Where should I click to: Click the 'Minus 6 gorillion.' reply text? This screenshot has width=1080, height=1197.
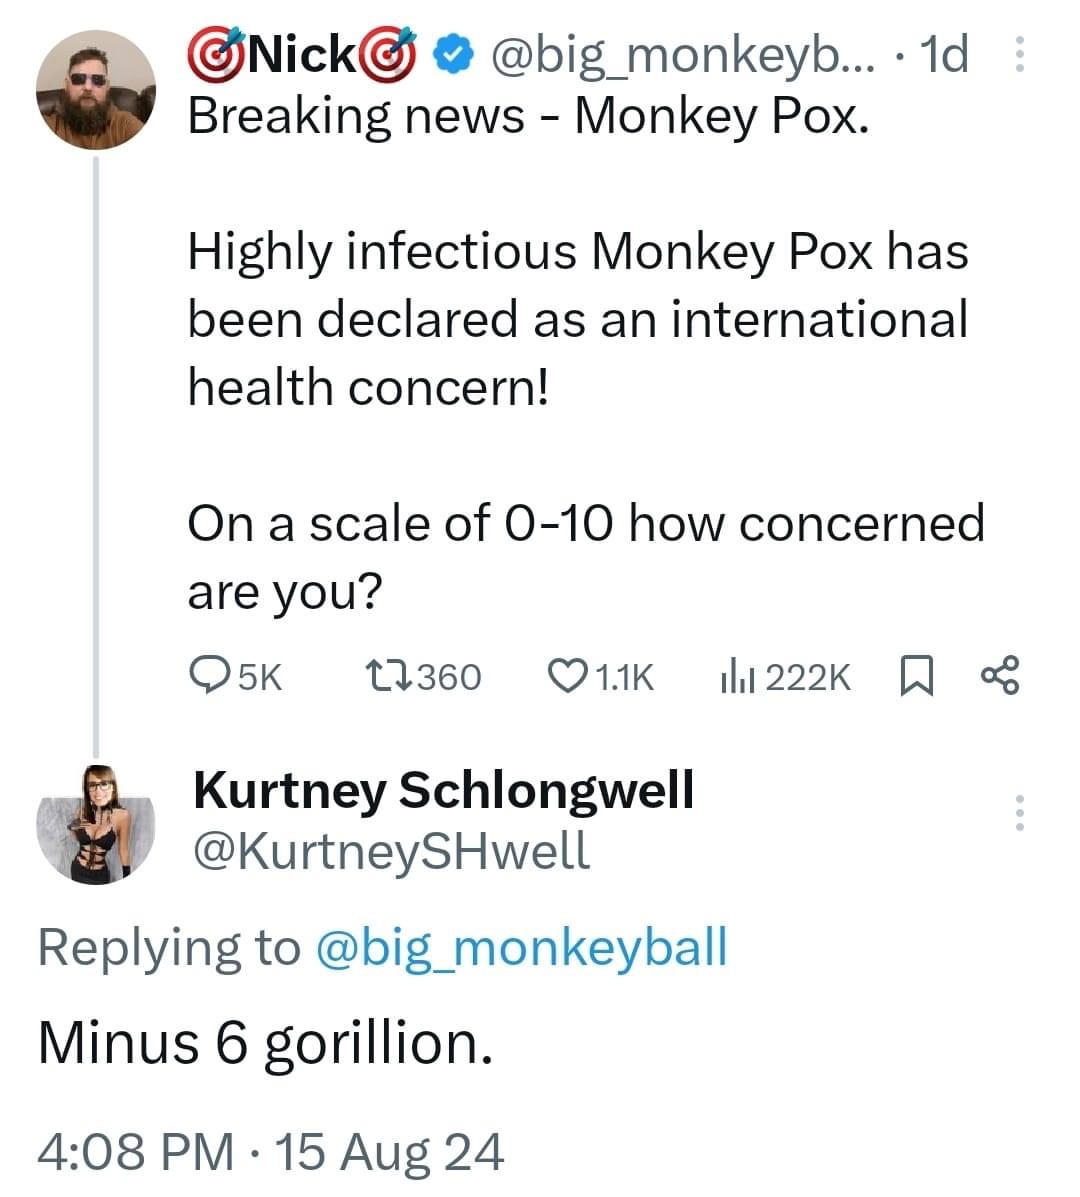[265, 1043]
